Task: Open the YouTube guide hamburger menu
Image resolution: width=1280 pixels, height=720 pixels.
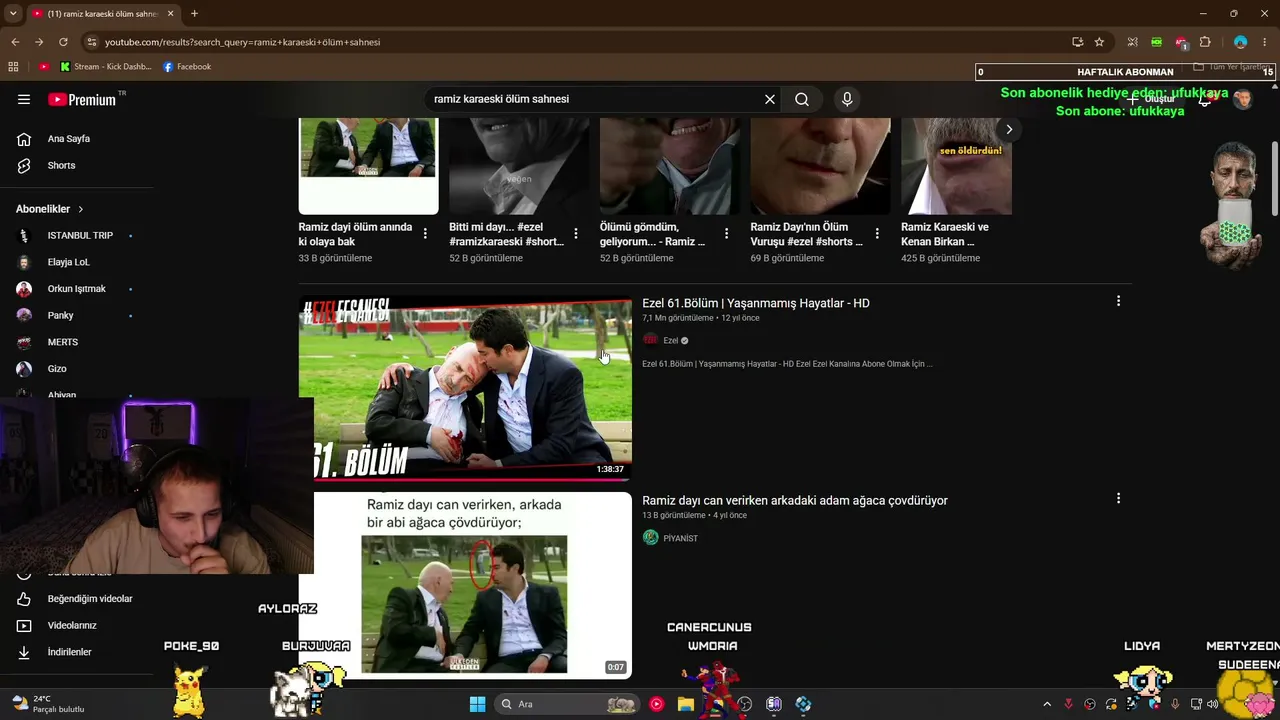Action: coord(24,99)
